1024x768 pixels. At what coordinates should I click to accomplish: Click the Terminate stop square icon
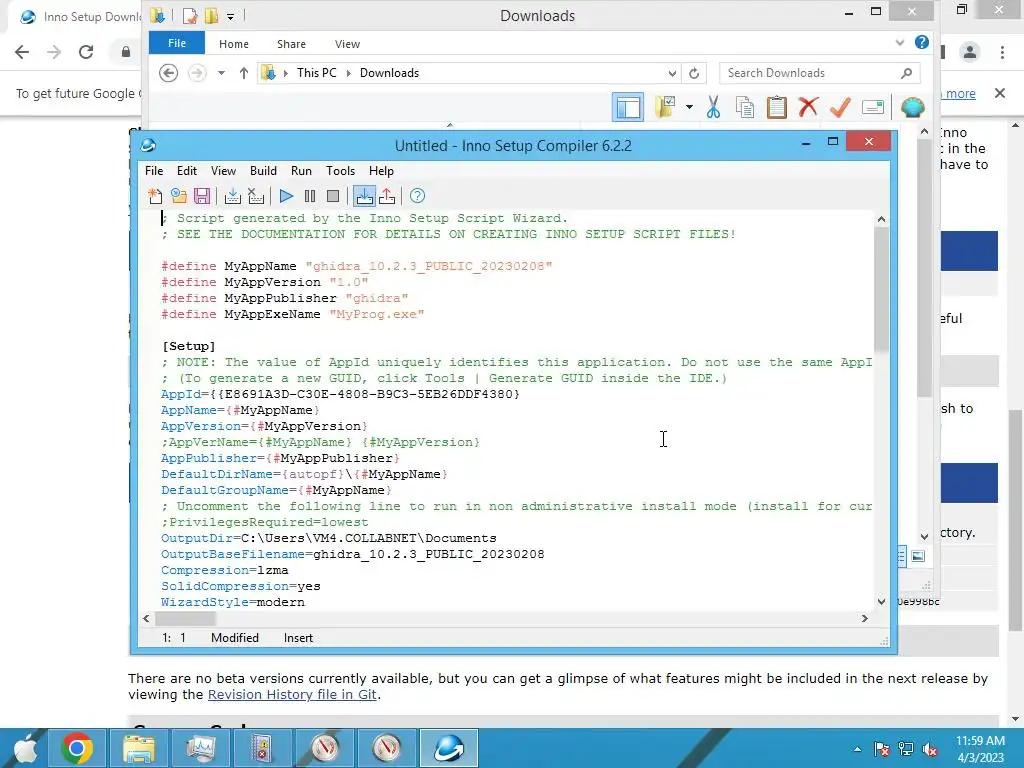333,196
